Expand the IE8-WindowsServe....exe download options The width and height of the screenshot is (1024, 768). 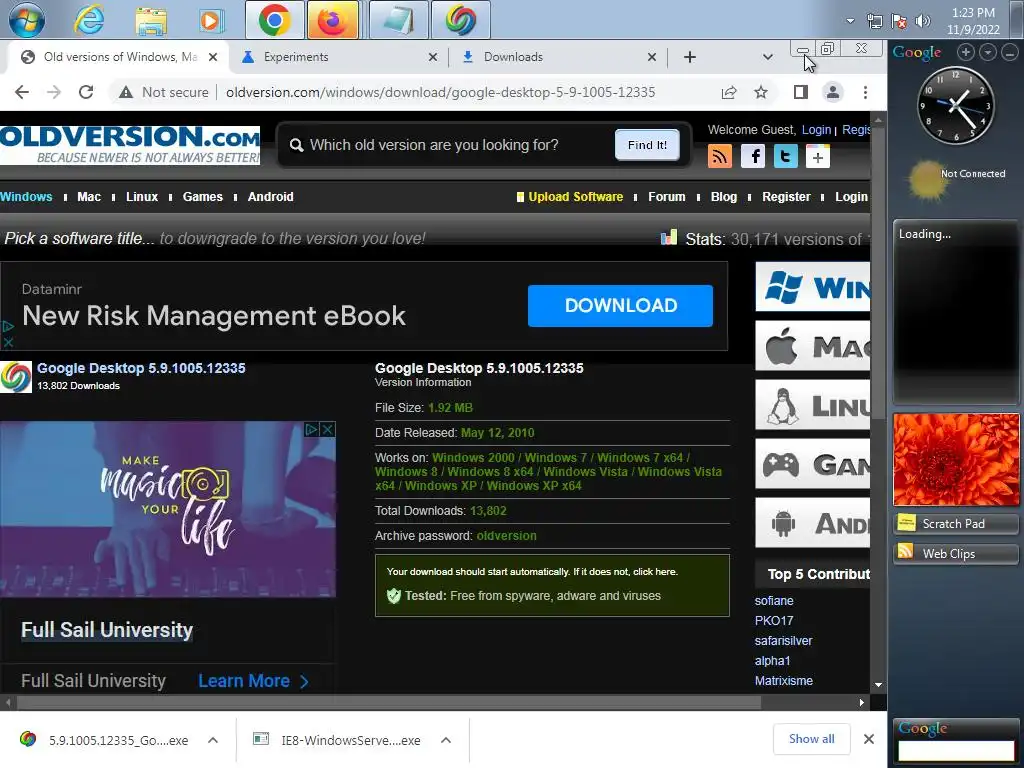(446, 740)
